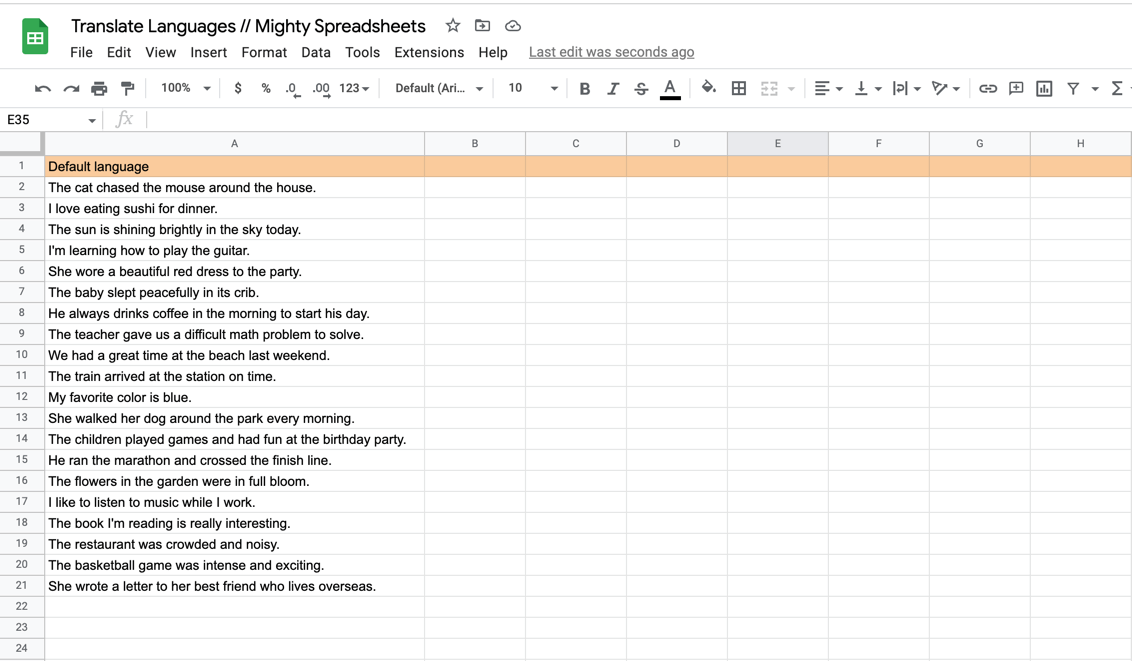Click the document title Translate Languages
The height and width of the screenshot is (661, 1132).
tap(248, 26)
